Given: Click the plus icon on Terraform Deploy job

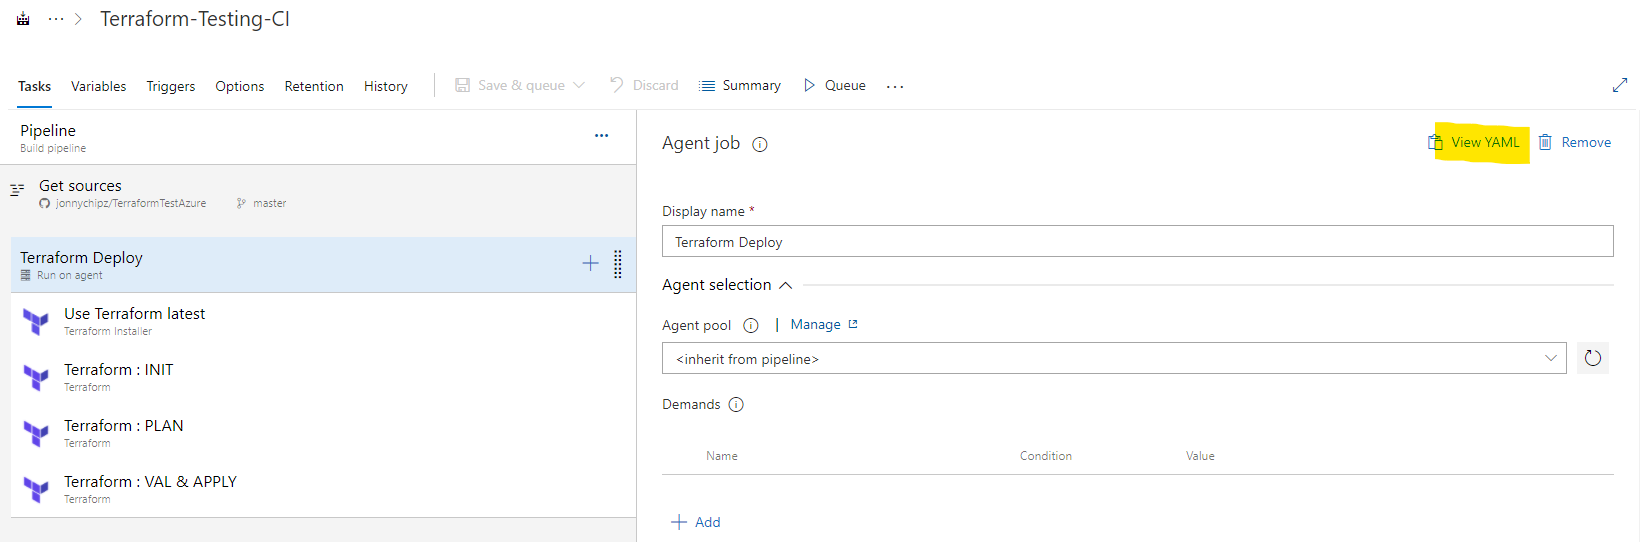Looking at the screenshot, I should (590, 263).
